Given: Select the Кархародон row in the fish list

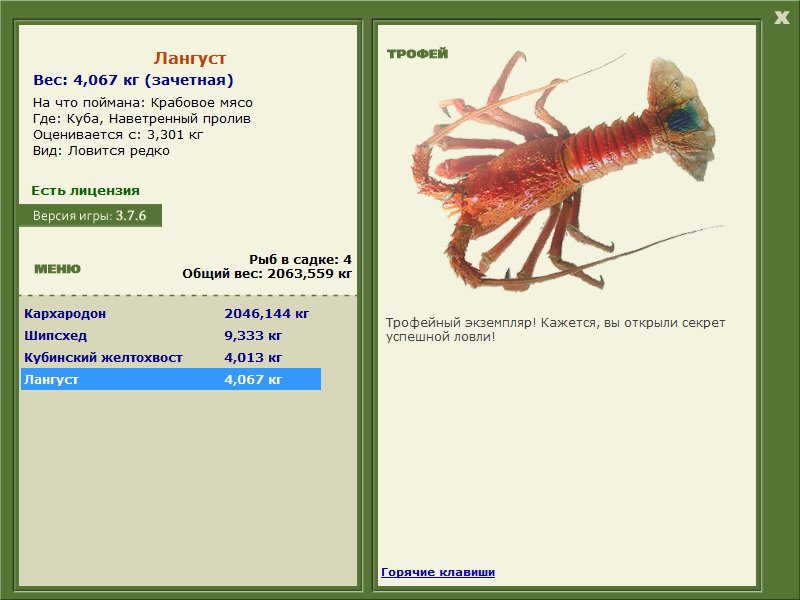Looking at the screenshot, I should 171,313.
